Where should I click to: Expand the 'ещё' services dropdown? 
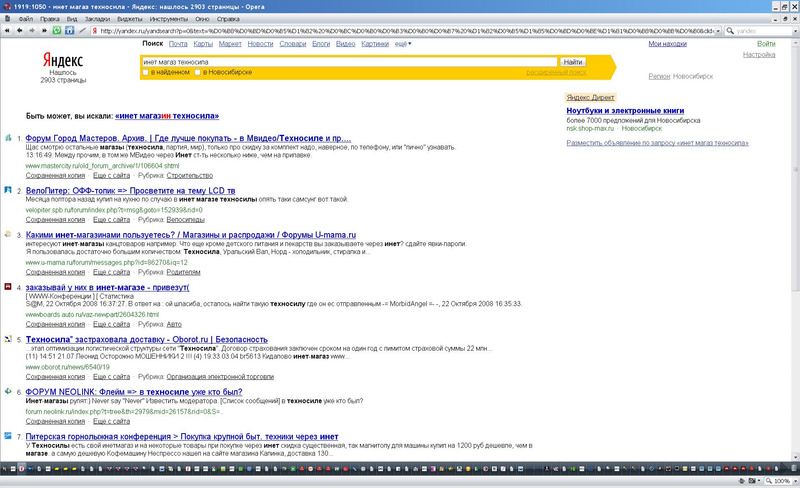(403, 44)
